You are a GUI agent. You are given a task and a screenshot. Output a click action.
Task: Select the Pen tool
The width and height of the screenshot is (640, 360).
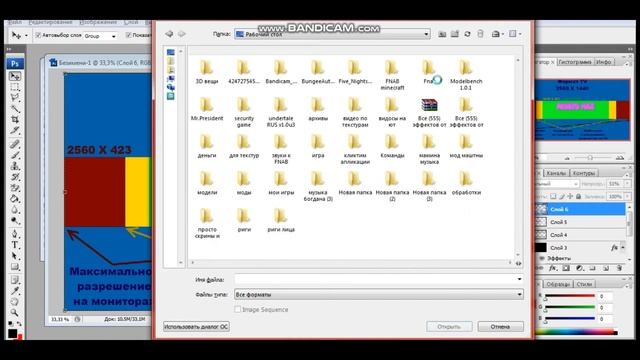click(x=15, y=234)
